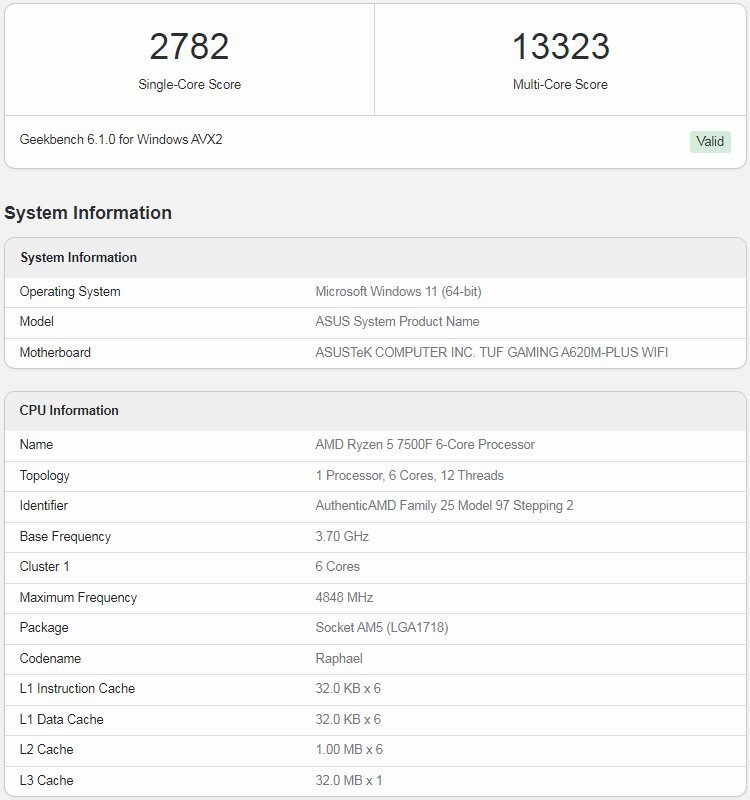Select the L1 Instruction Cache 32.0 KB x 6 value

pos(348,688)
